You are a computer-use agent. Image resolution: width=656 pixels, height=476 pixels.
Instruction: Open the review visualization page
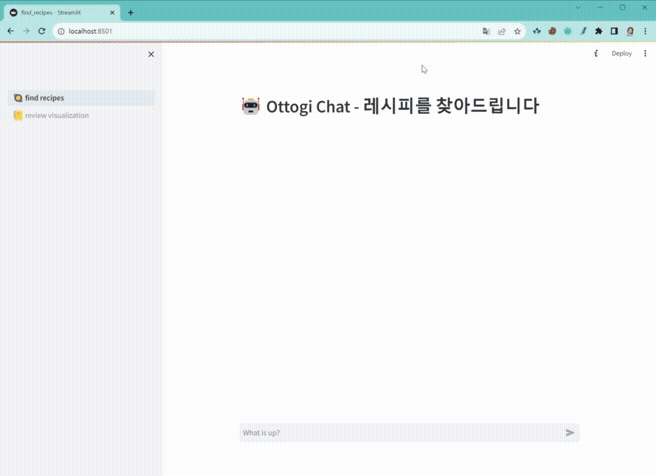point(81,115)
